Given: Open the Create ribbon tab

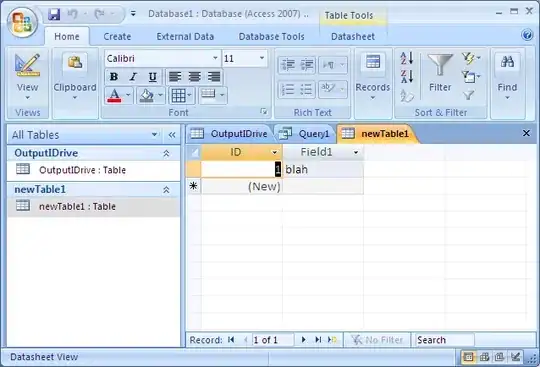Looking at the screenshot, I should coord(117,36).
